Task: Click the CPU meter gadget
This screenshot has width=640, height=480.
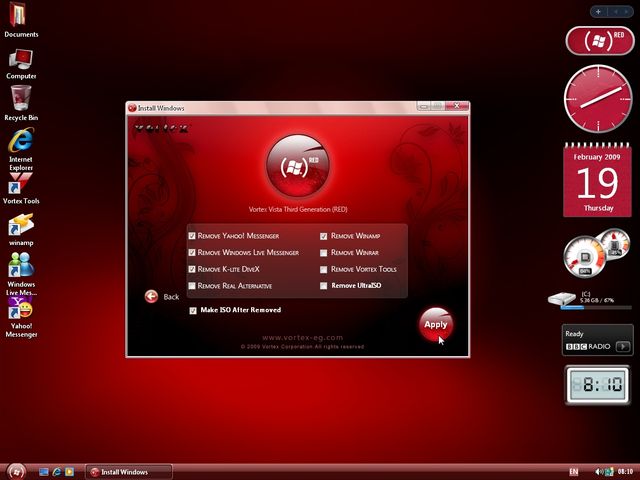Action: tap(596, 253)
